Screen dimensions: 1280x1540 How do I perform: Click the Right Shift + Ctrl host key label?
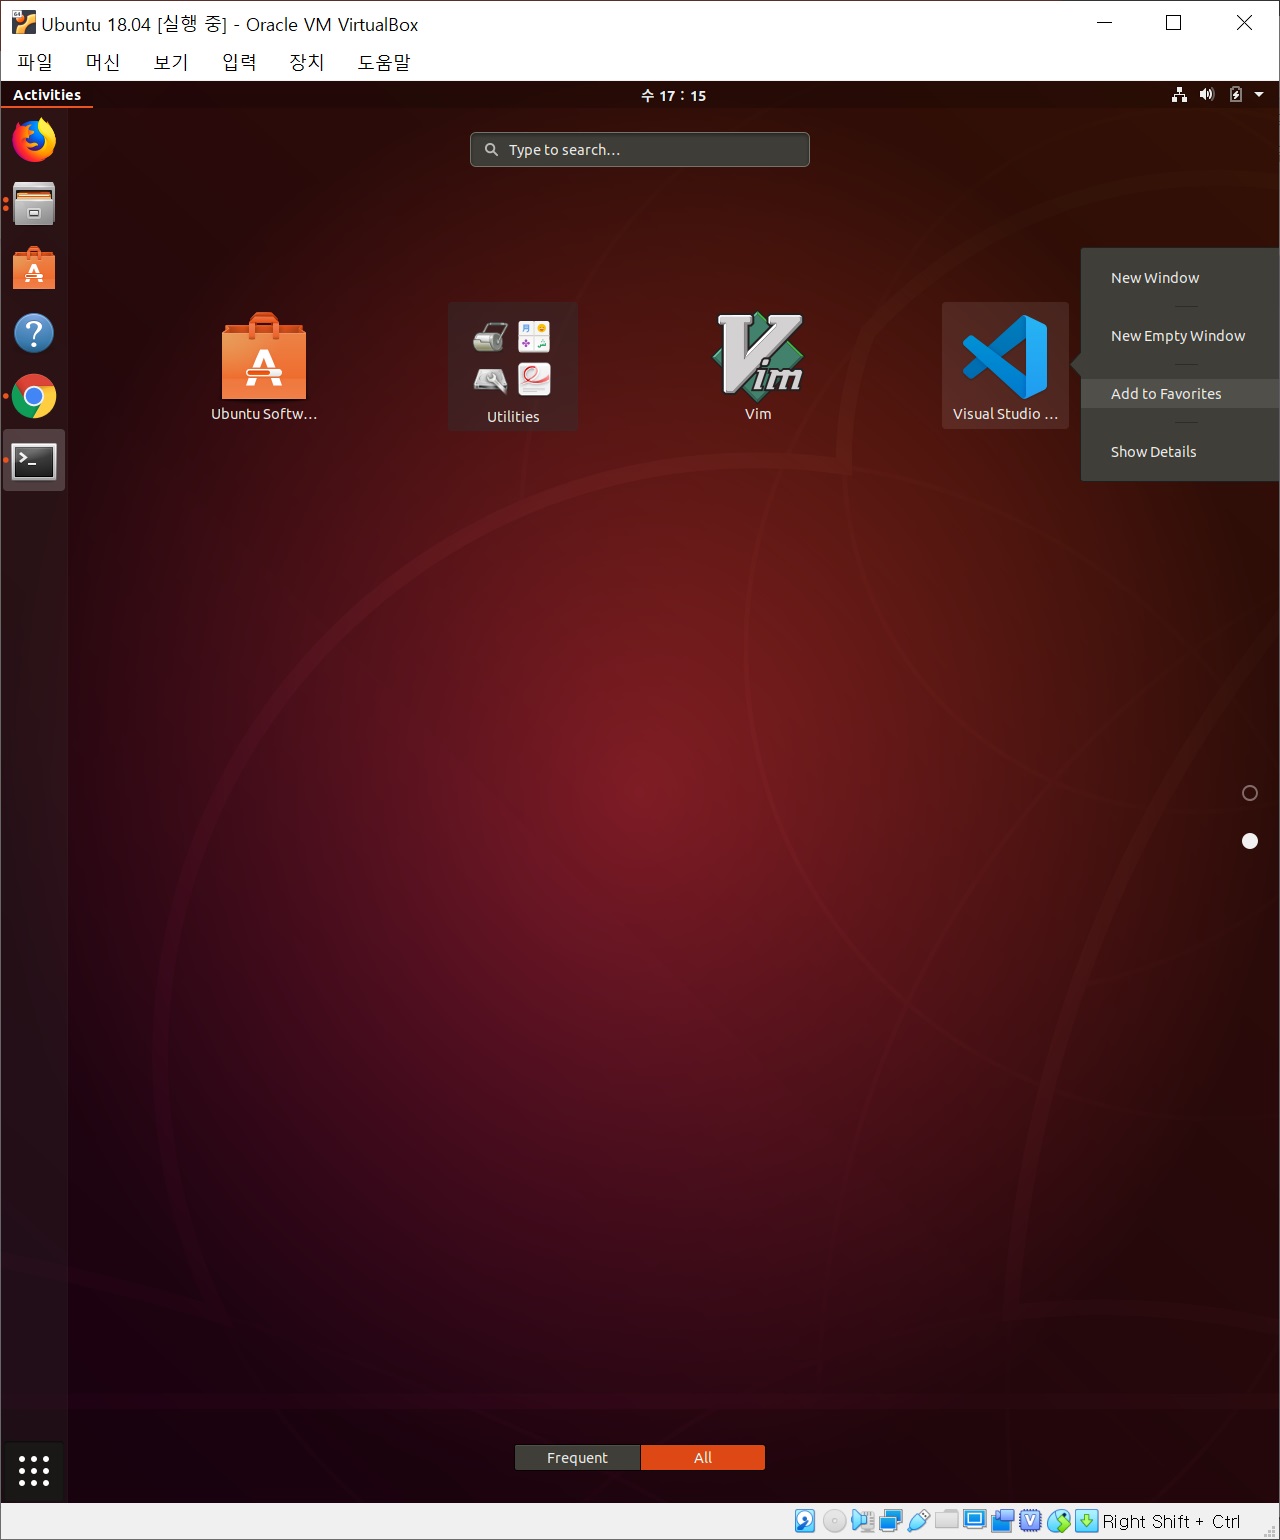[x=1171, y=1521]
